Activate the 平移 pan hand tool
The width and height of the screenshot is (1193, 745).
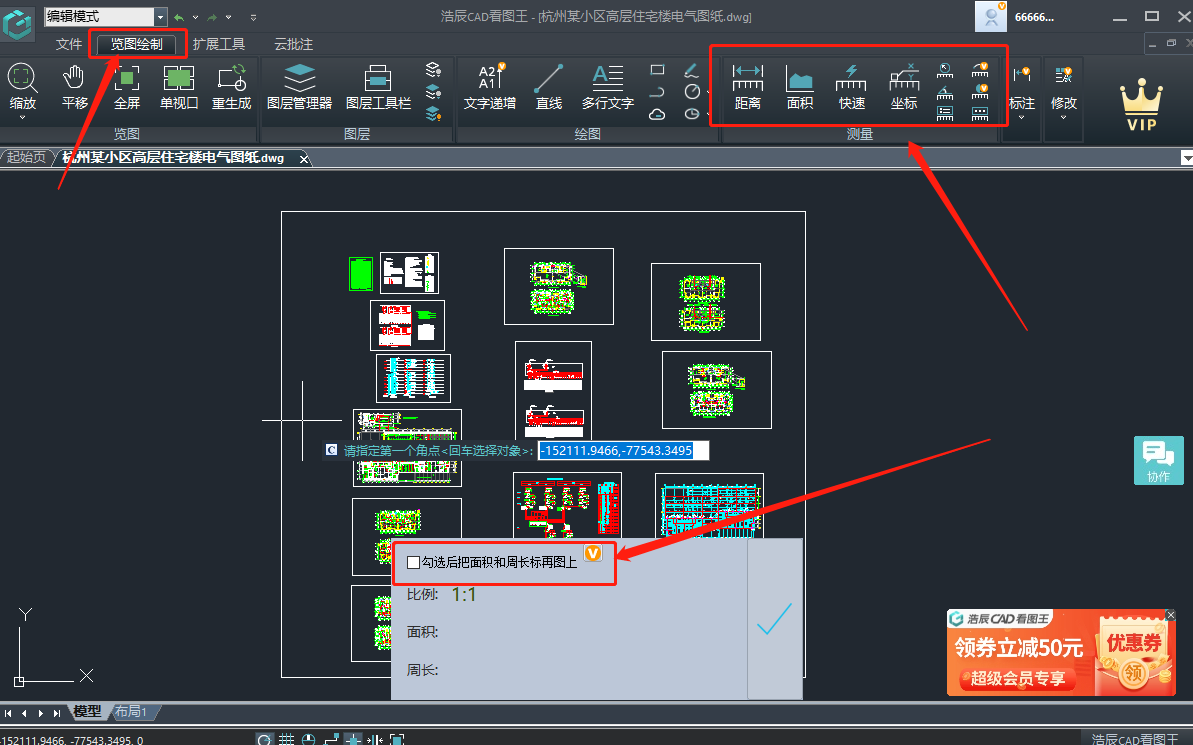click(x=75, y=86)
